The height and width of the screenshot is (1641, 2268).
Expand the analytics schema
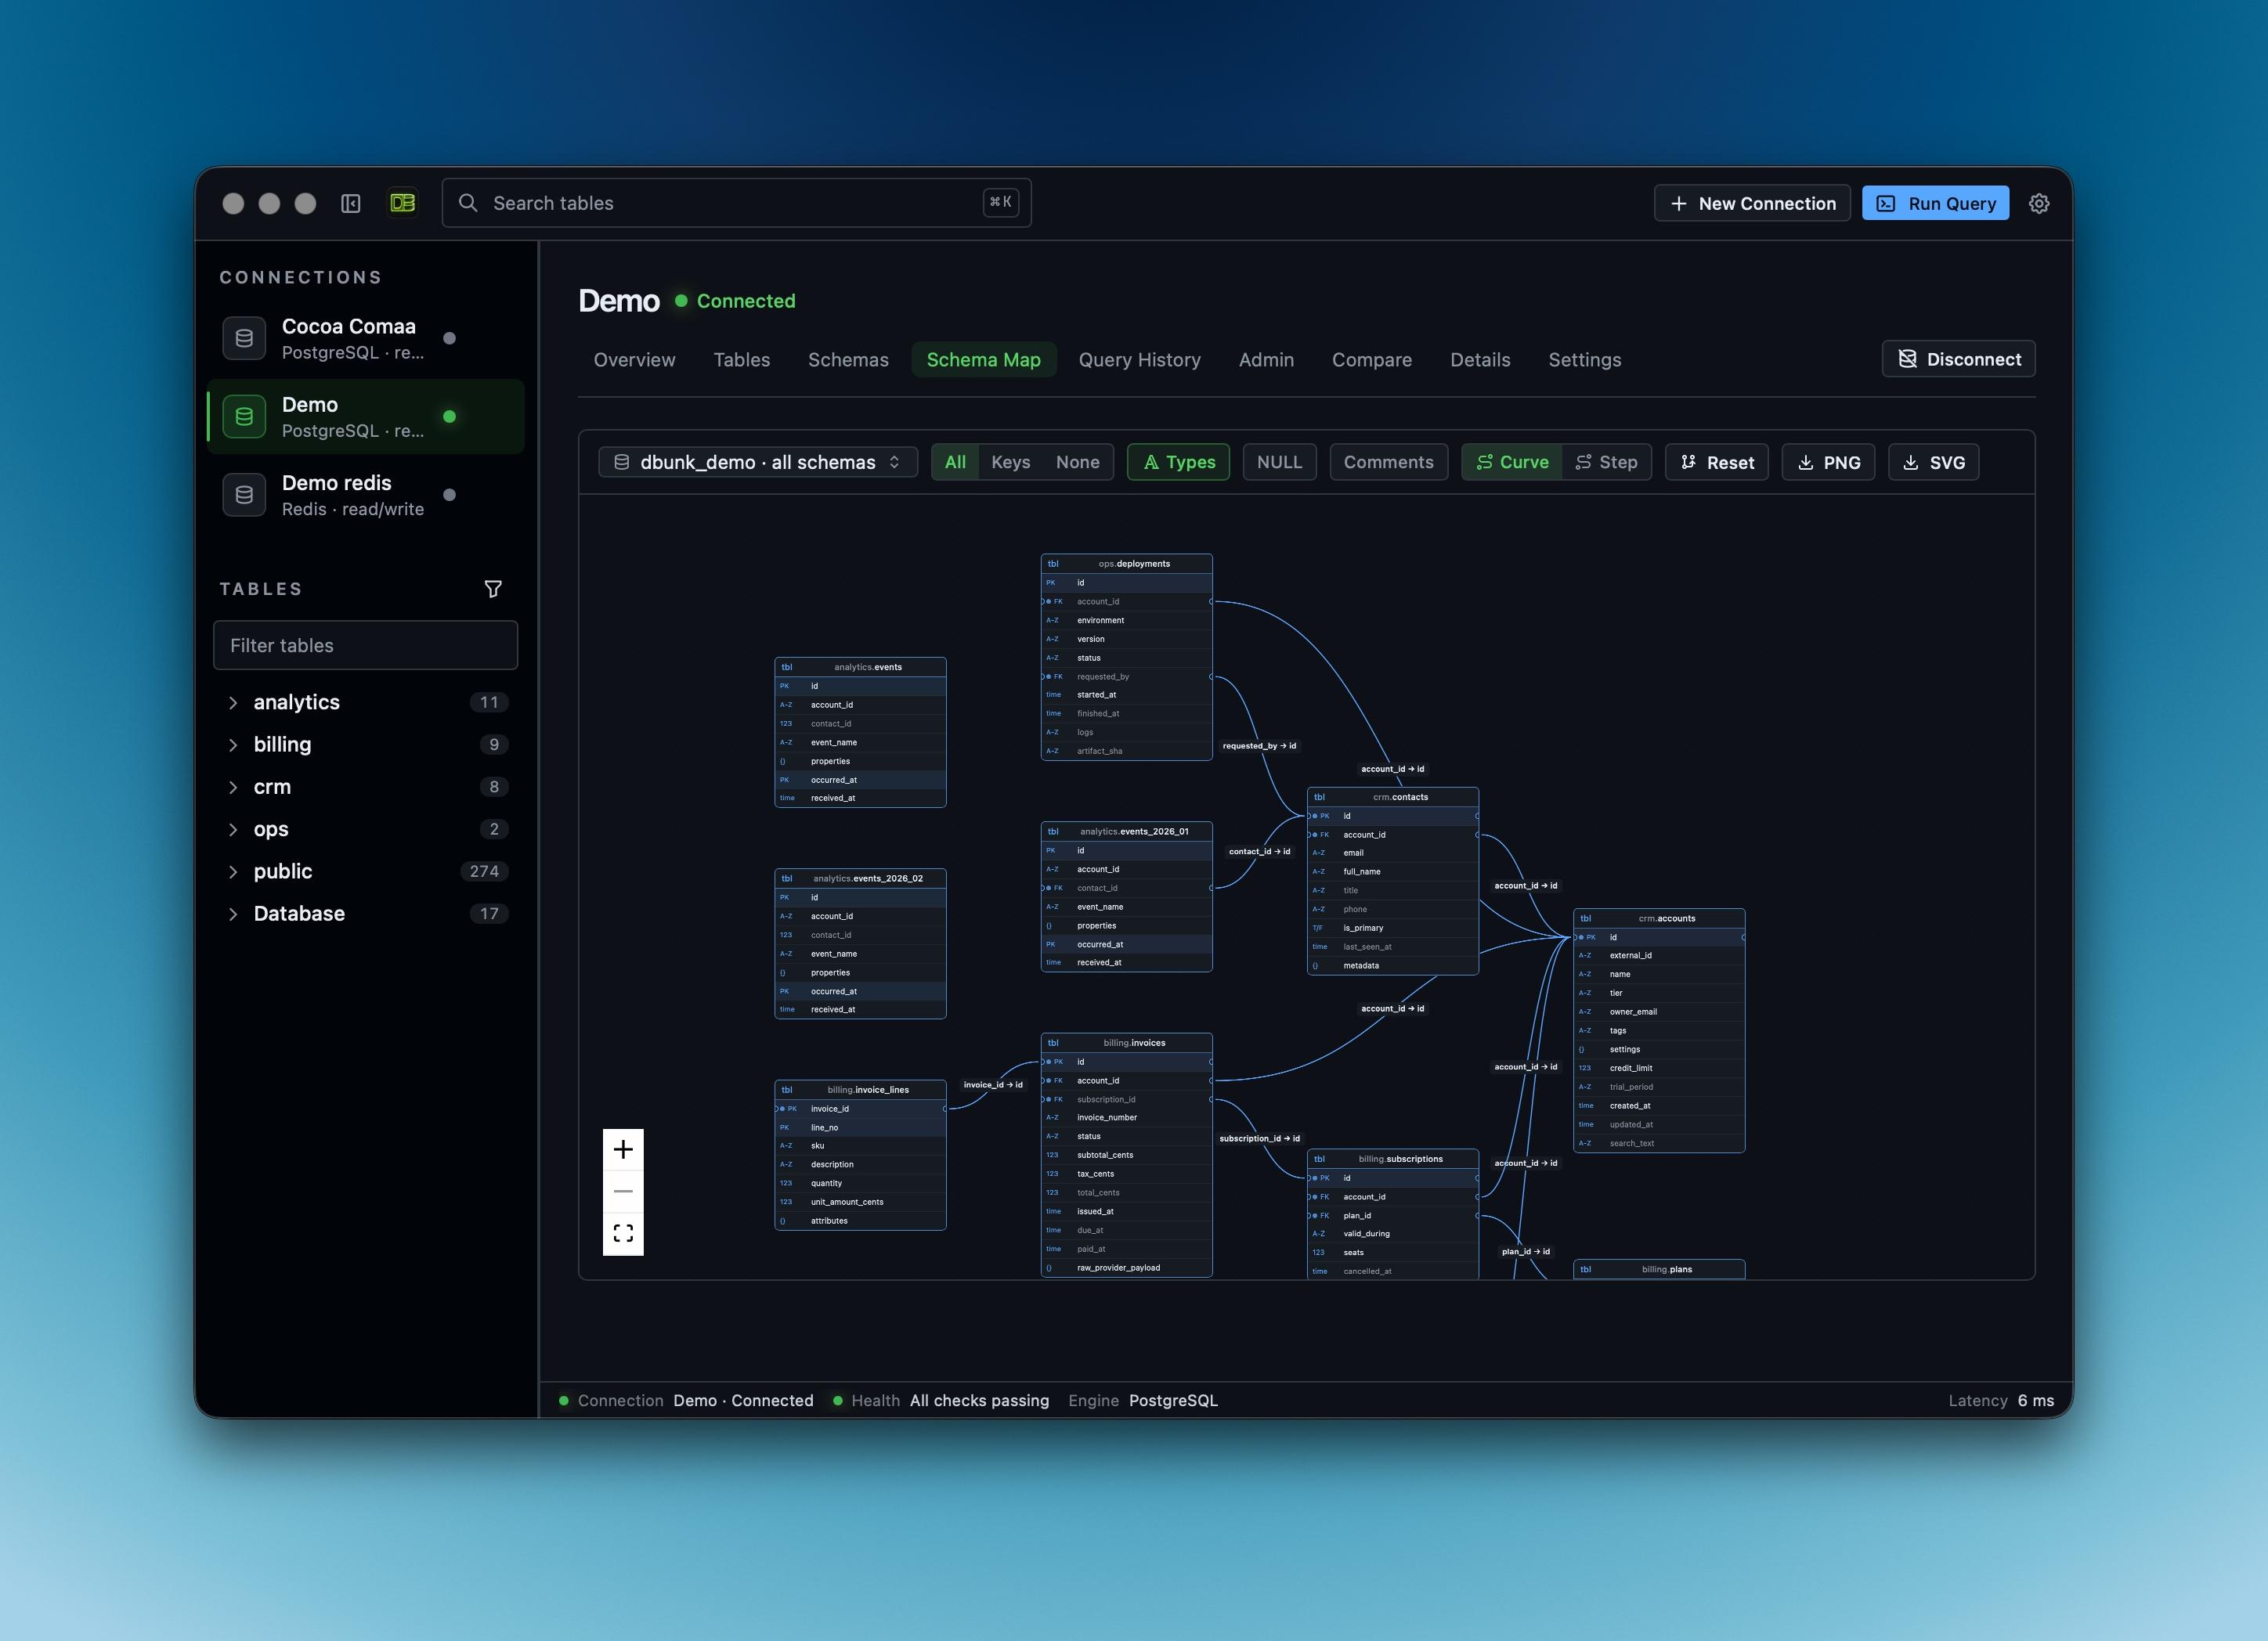tap(233, 703)
